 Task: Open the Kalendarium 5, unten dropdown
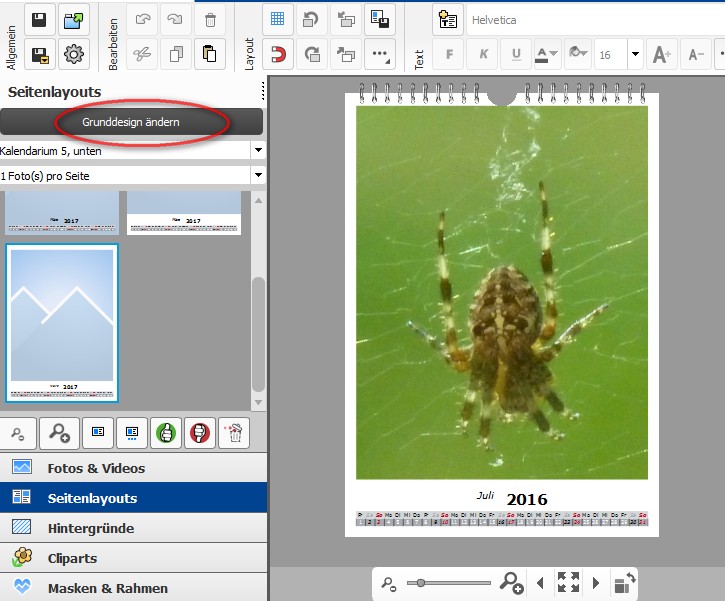(x=258, y=151)
